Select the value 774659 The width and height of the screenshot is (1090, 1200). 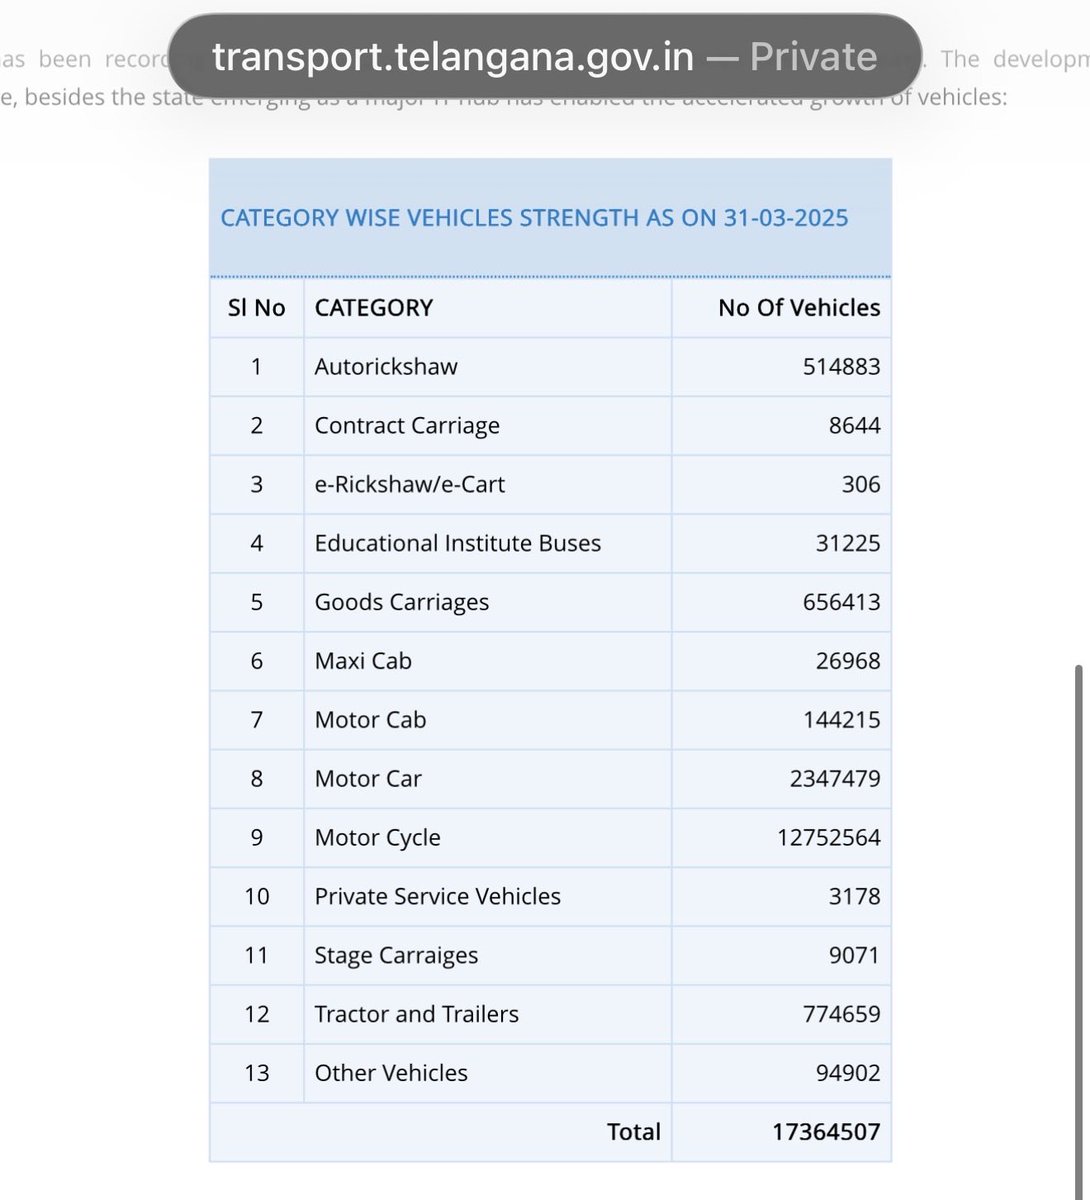tap(841, 1015)
